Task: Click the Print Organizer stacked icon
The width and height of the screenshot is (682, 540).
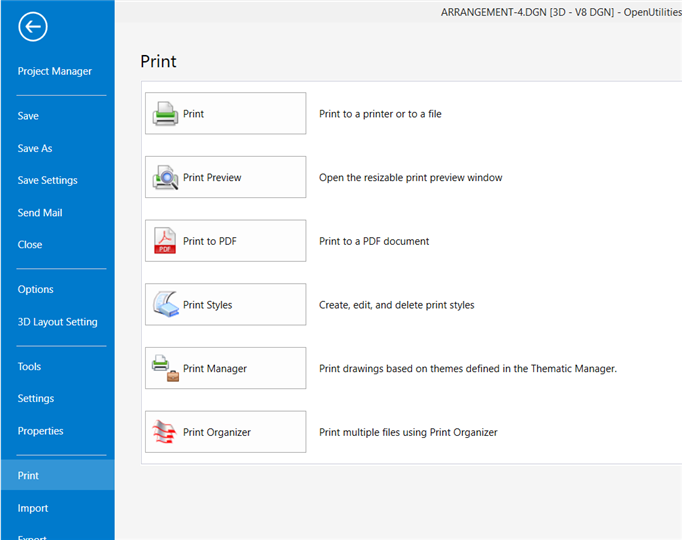Action: pos(165,432)
